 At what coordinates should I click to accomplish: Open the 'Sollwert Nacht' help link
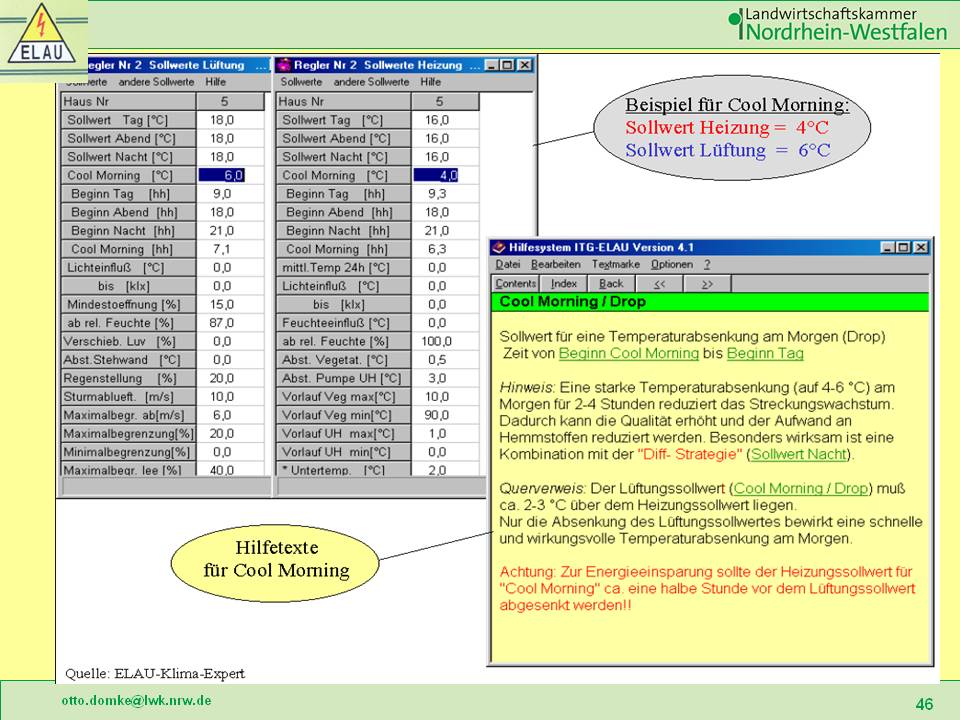click(x=798, y=453)
